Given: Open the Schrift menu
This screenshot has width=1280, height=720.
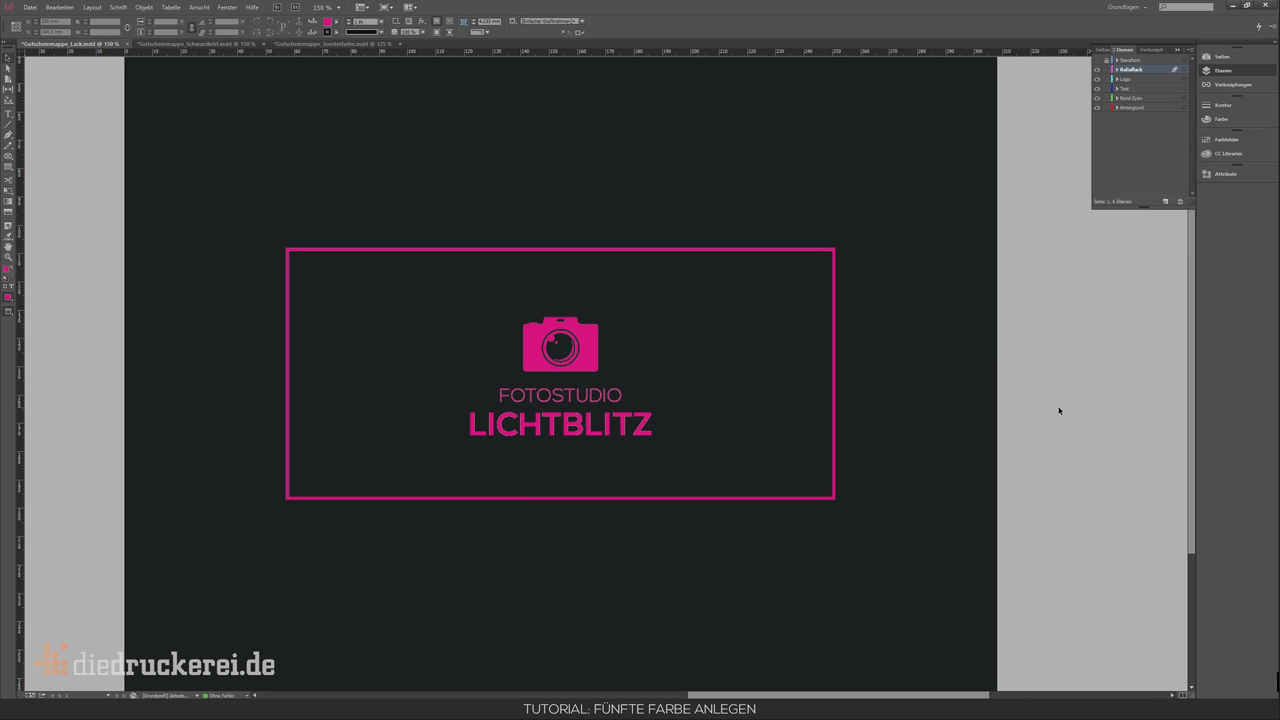Looking at the screenshot, I should point(119,7).
